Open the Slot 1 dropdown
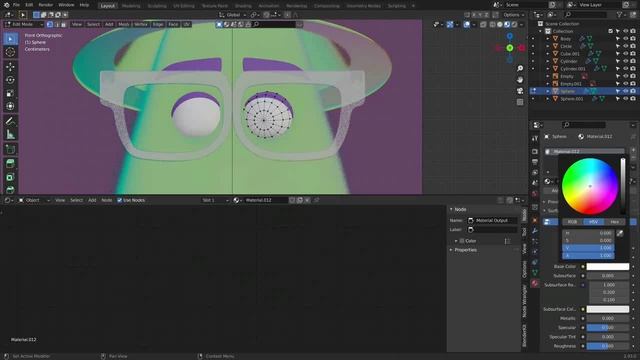 click(x=215, y=200)
